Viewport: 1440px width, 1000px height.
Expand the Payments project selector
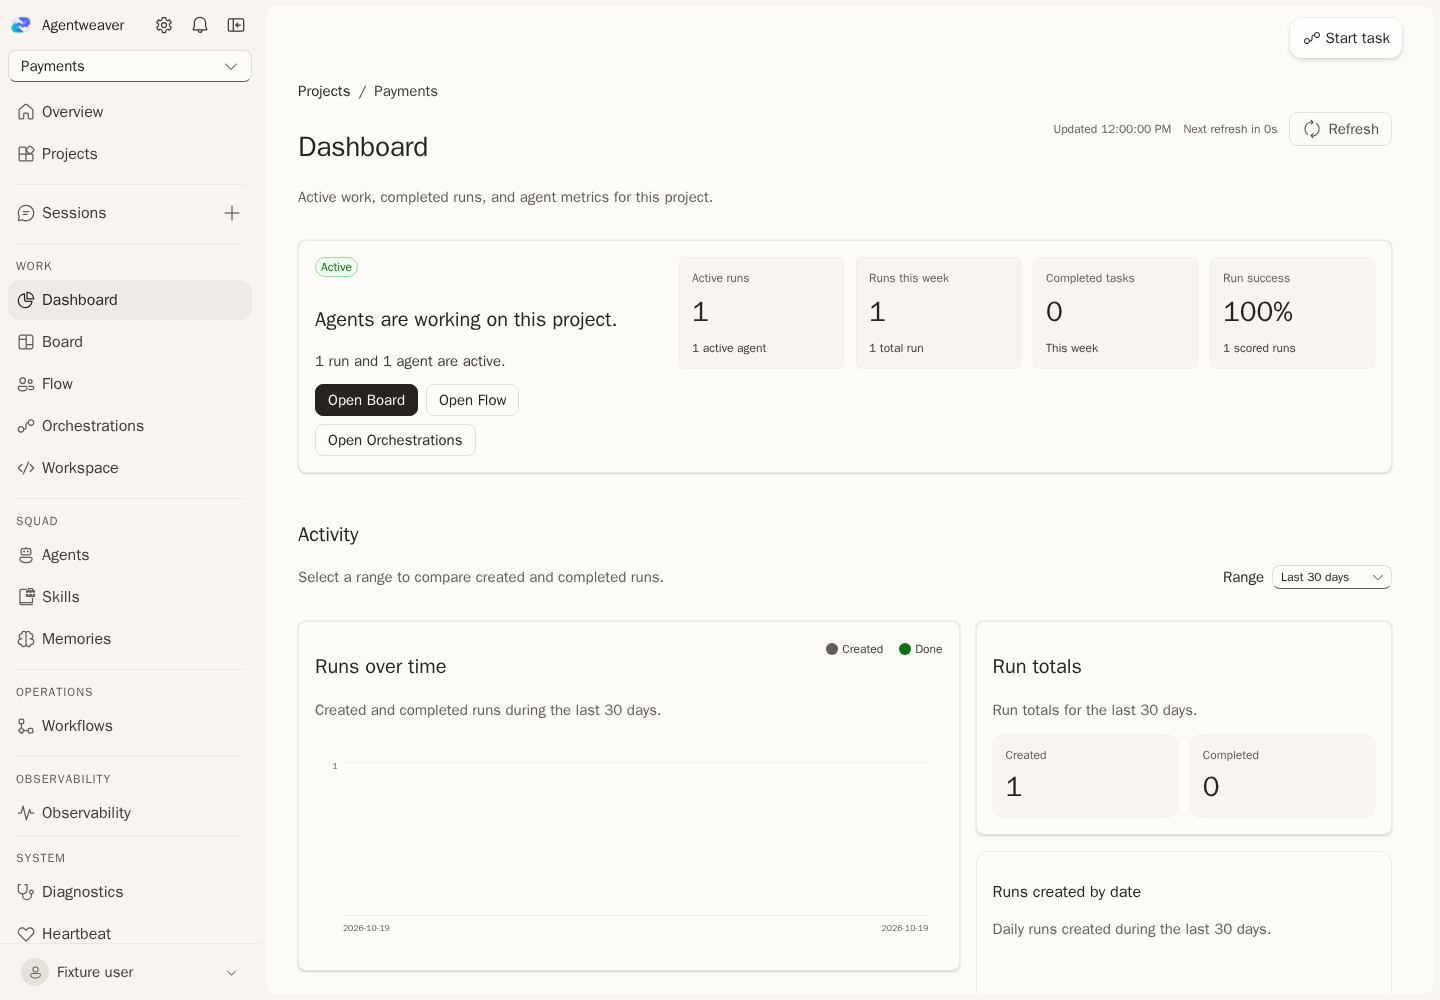pos(130,66)
